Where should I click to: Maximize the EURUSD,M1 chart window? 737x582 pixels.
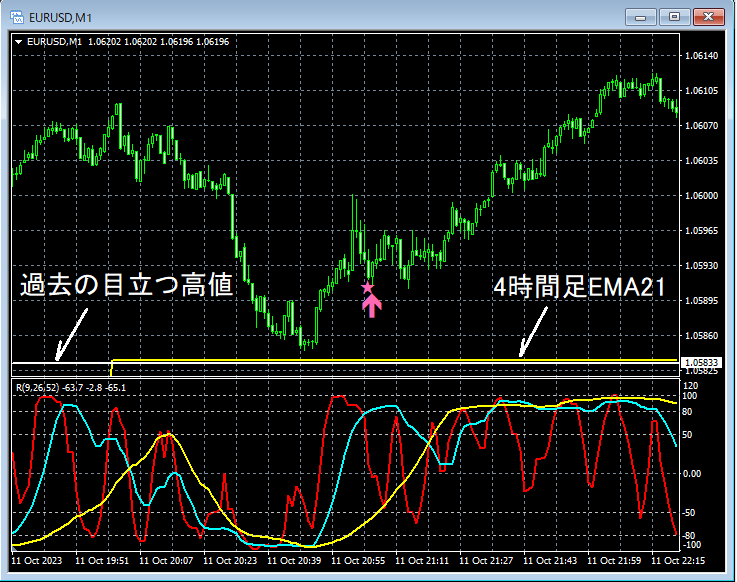coord(674,17)
